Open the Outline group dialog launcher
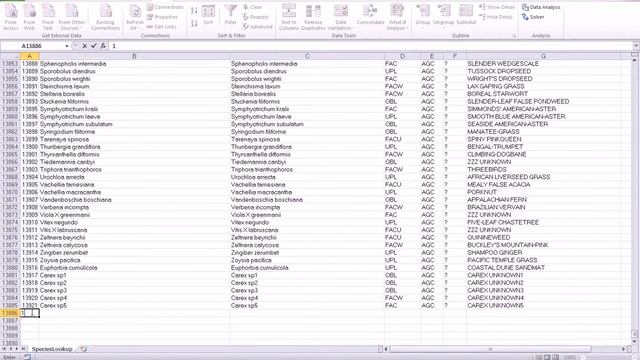This screenshot has height=360, width=640. pyautogui.click(x=514, y=36)
